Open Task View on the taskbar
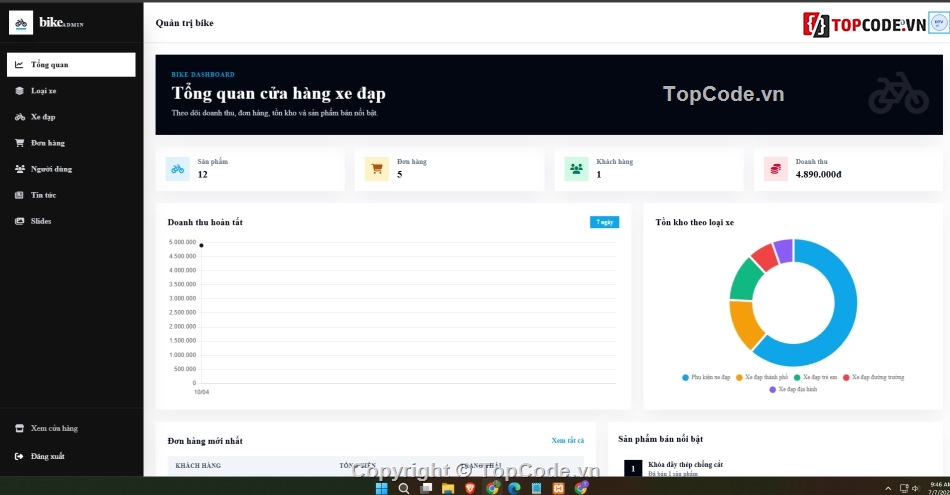This screenshot has height=495, width=950. 426,488
